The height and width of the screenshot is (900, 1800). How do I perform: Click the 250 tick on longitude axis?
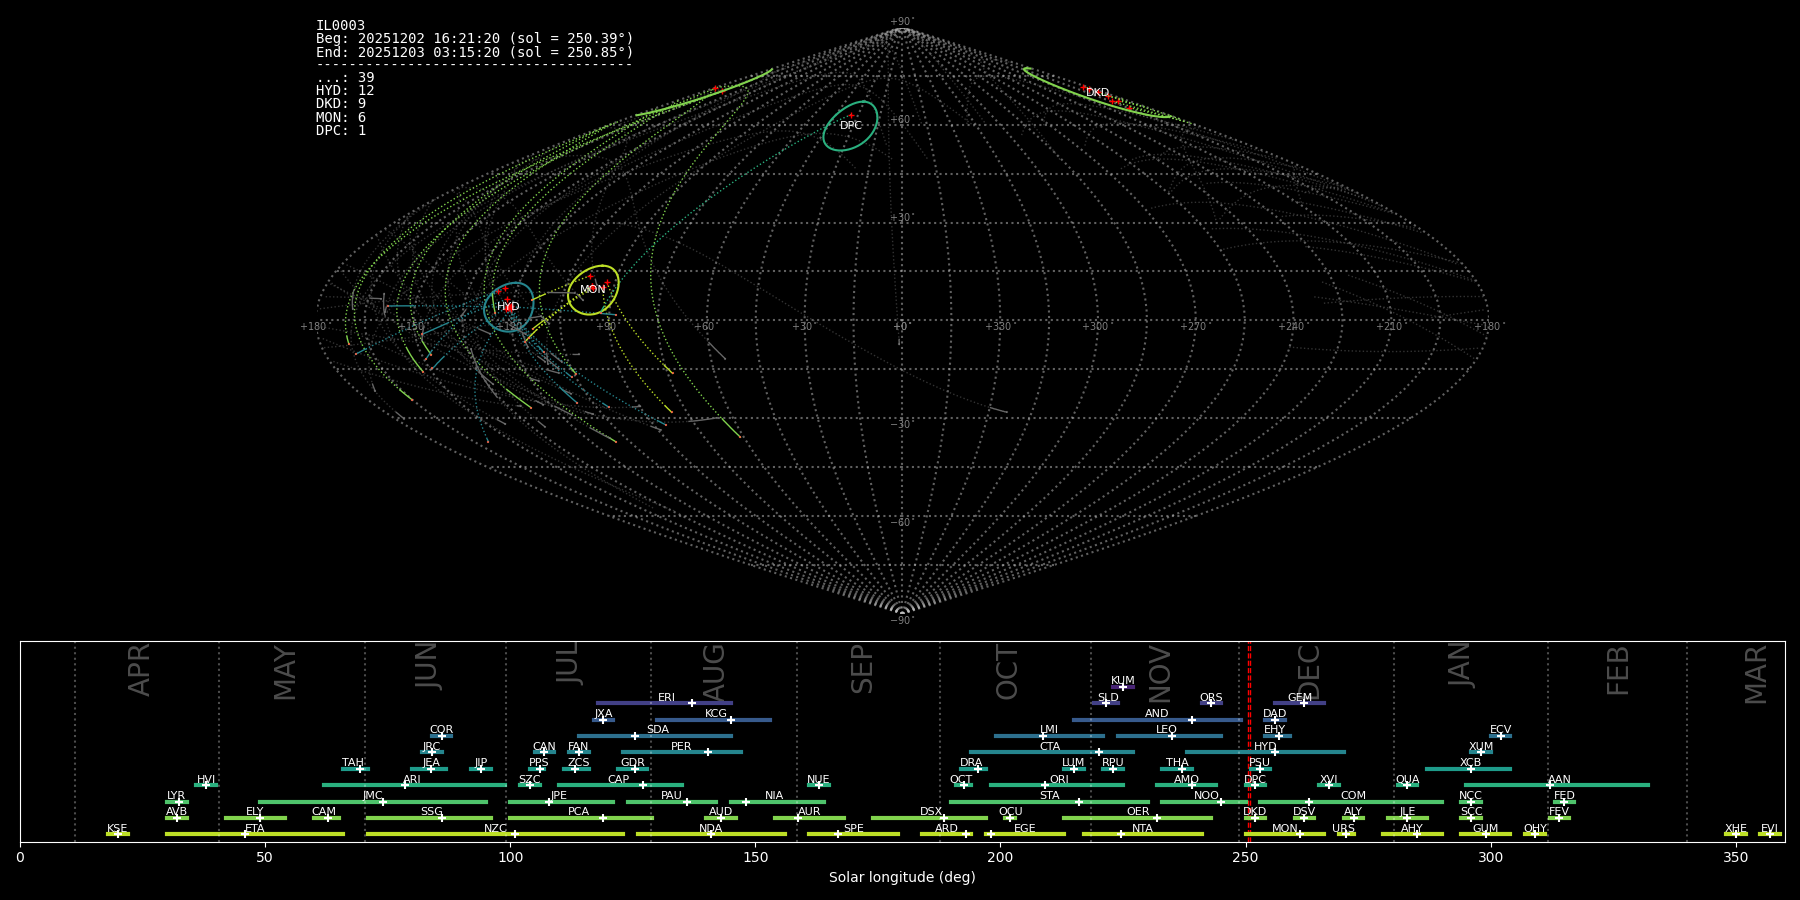coord(1245,857)
